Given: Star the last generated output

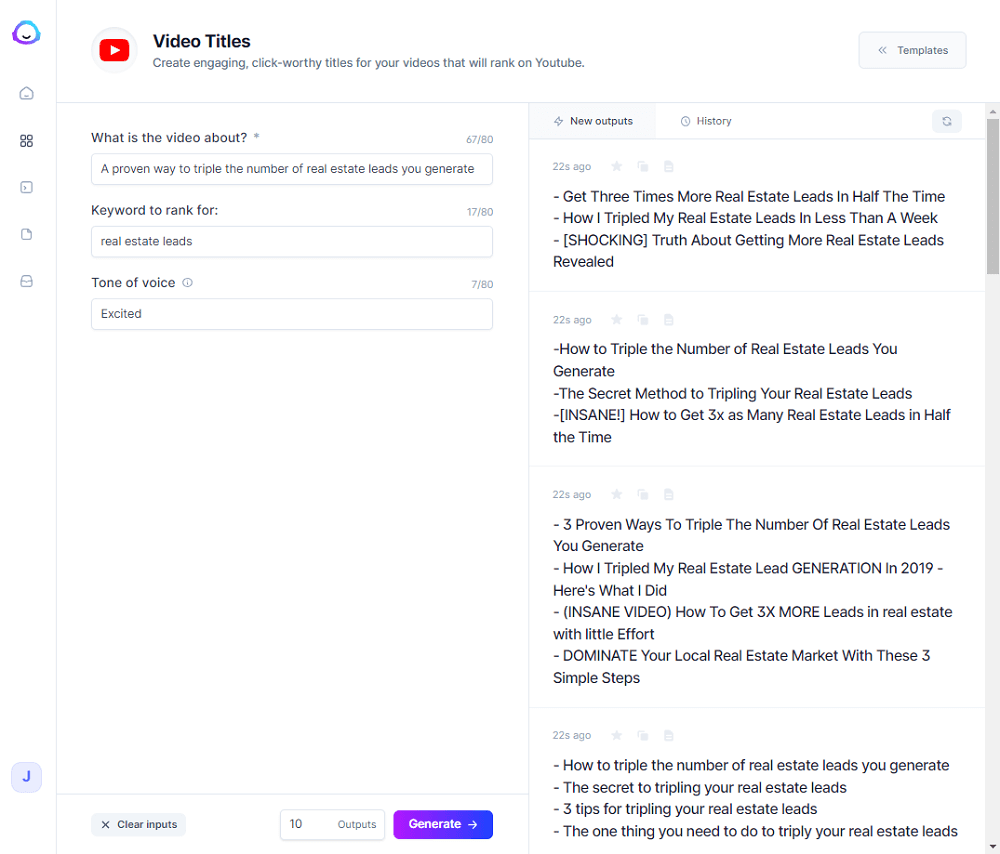Looking at the screenshot, I should pos(616,735).
